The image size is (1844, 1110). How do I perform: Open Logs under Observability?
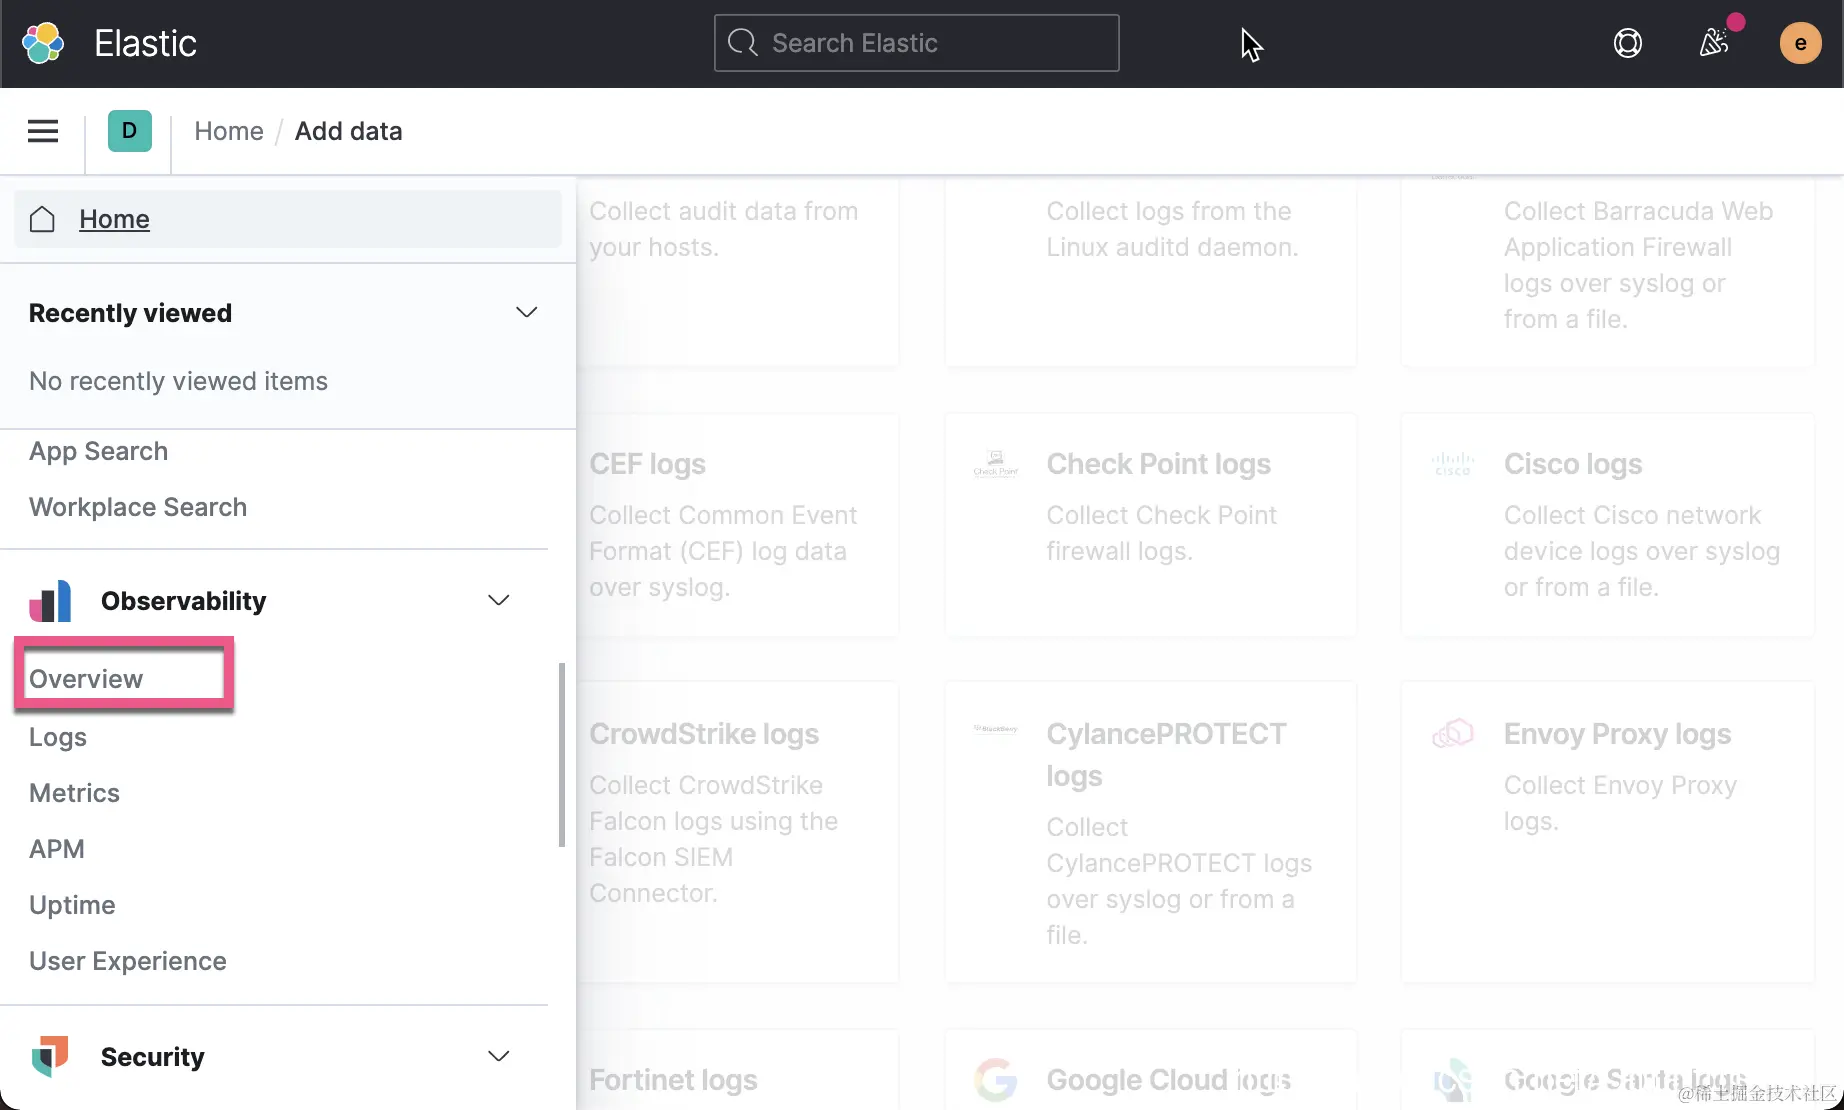pos(58,737)
